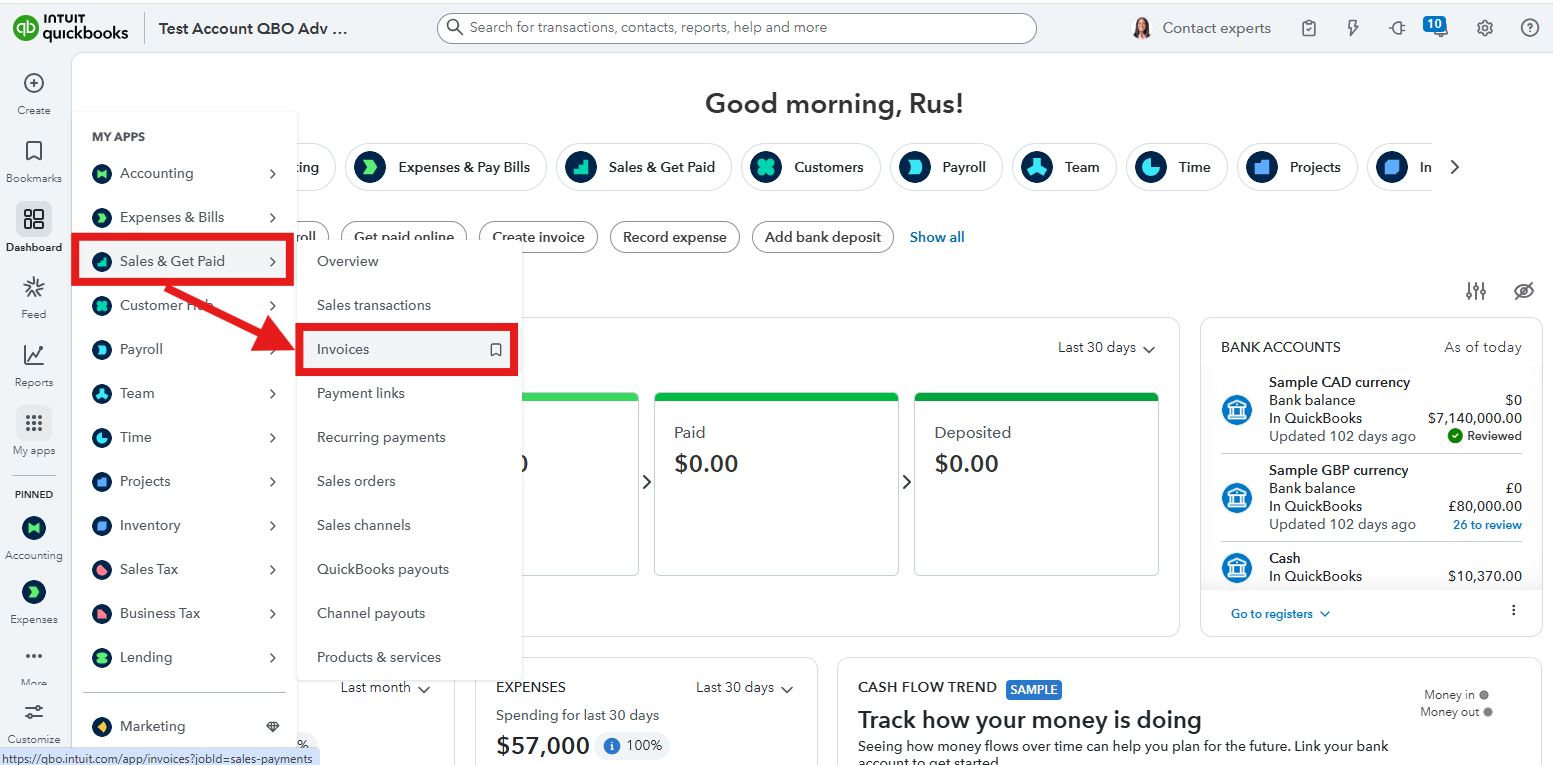Open the Create plus icon
Screen dimensions: 1553x765
[x=34, y=83]
